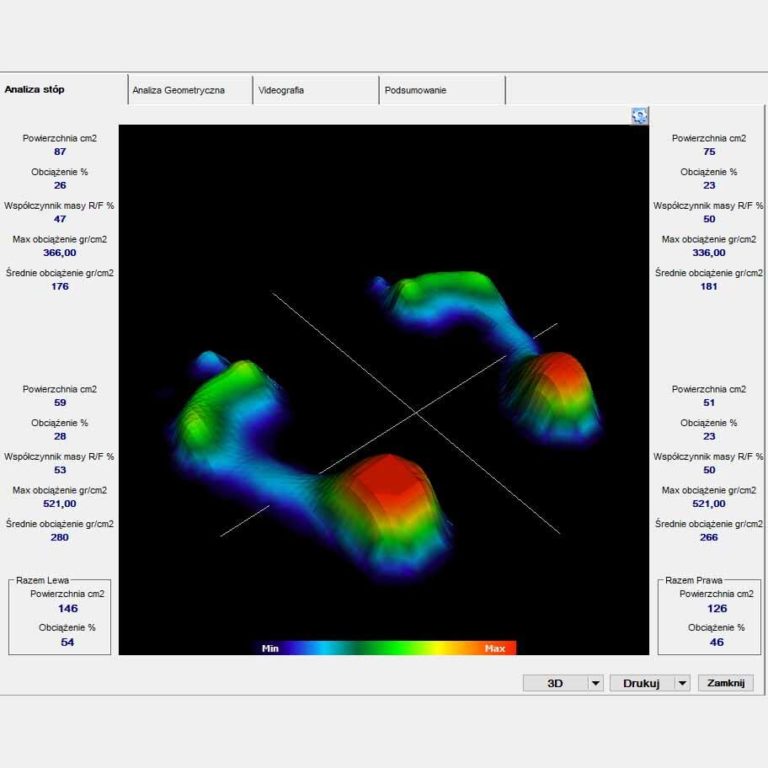Click the Drukuj button

[642, 683]
